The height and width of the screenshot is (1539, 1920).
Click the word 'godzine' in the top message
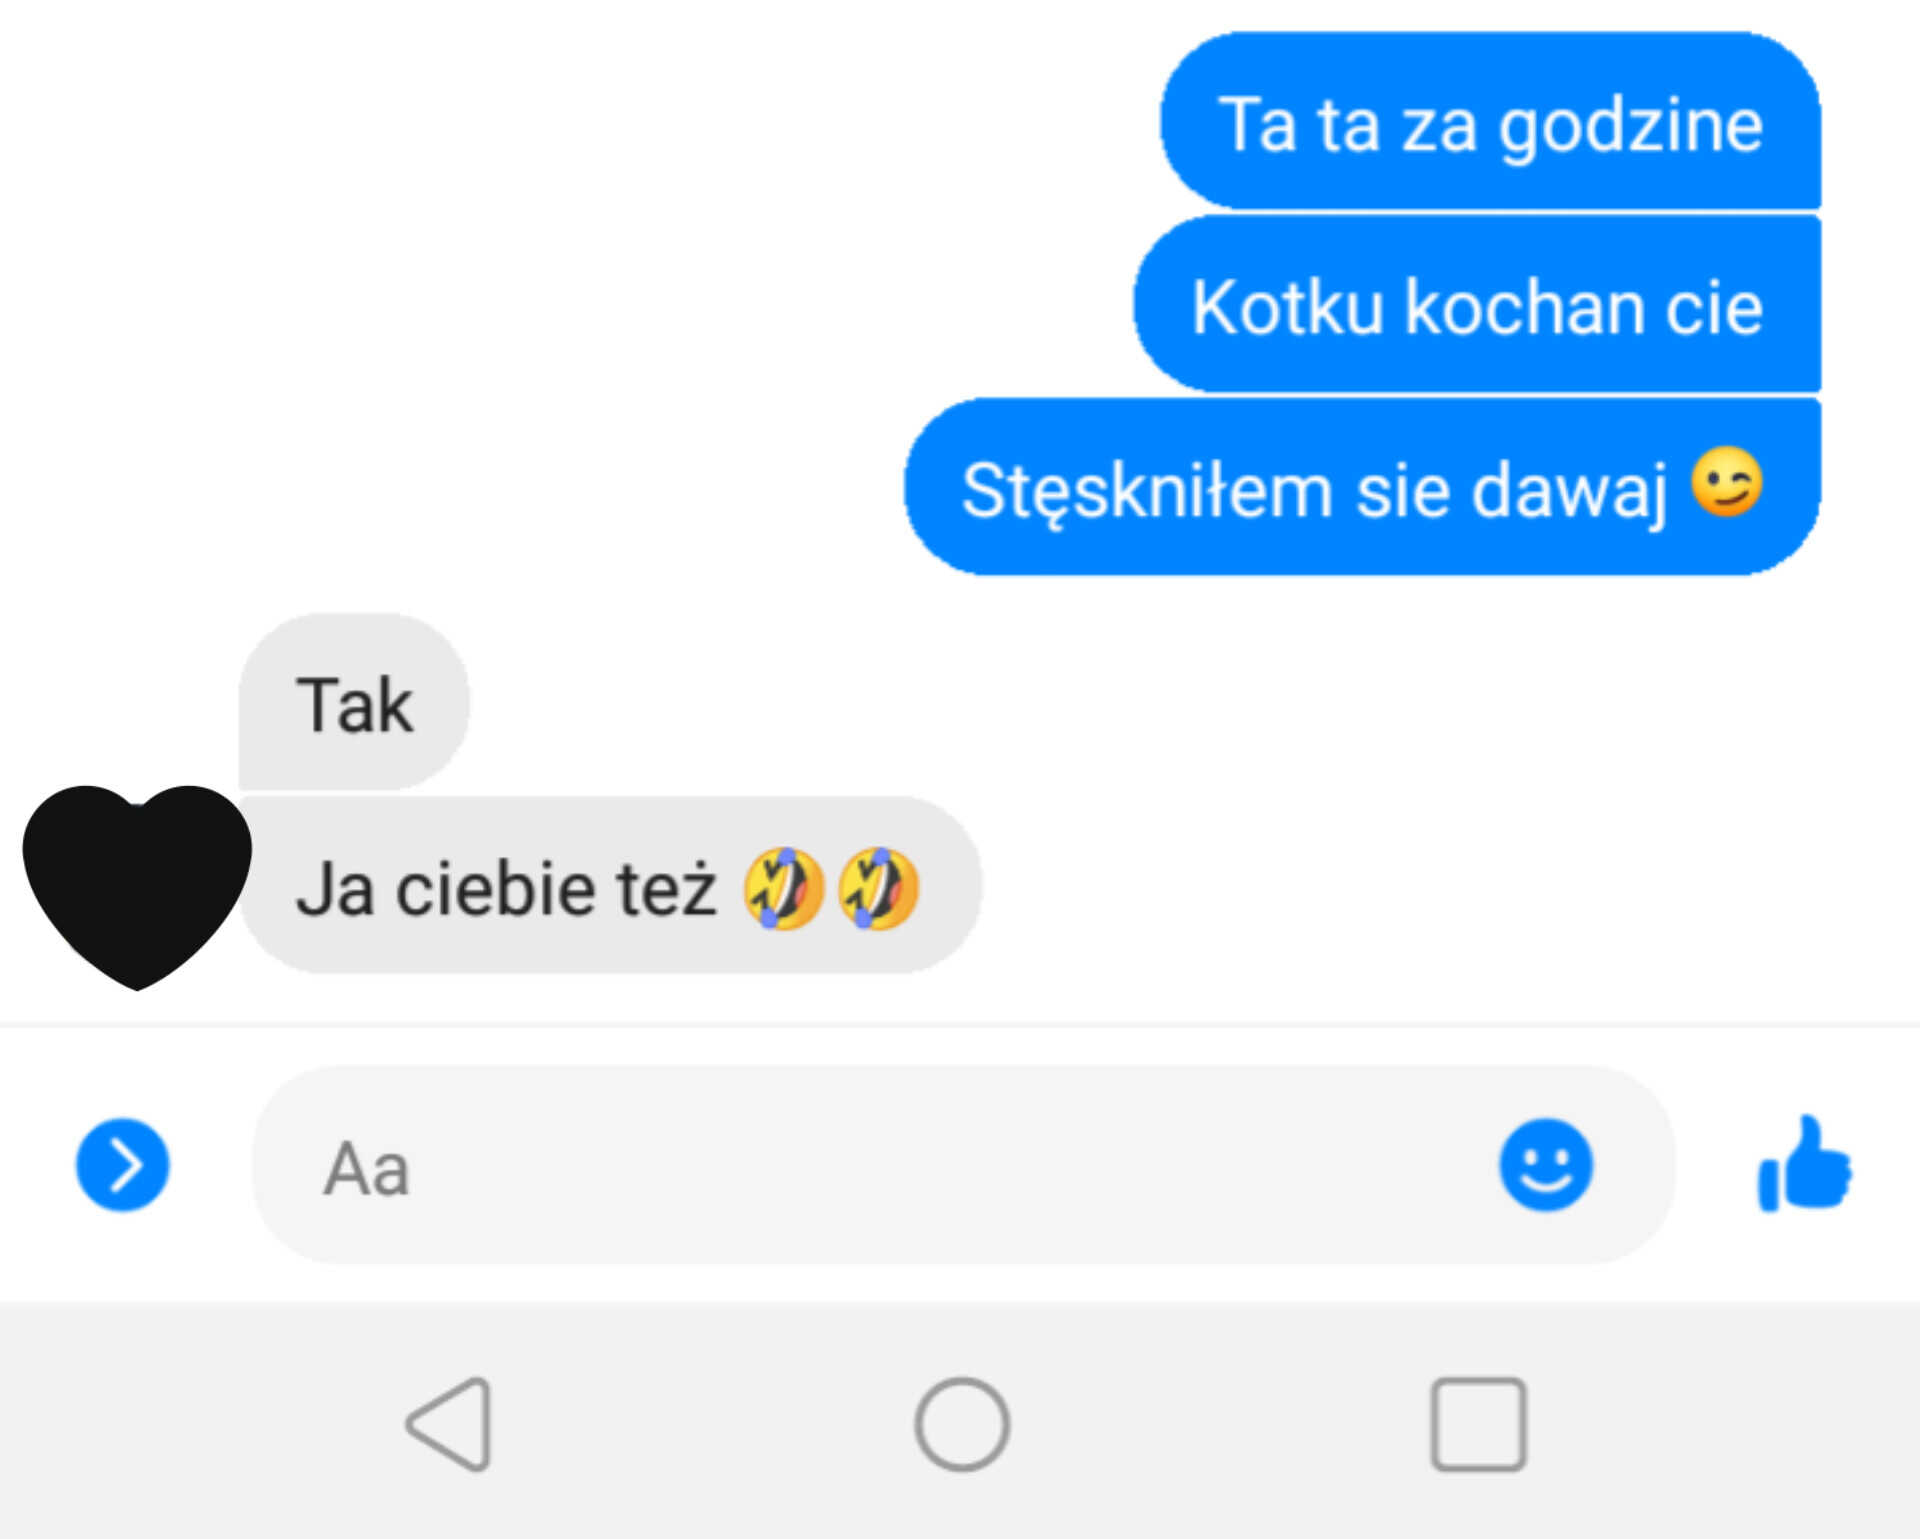pos(1631,128)
